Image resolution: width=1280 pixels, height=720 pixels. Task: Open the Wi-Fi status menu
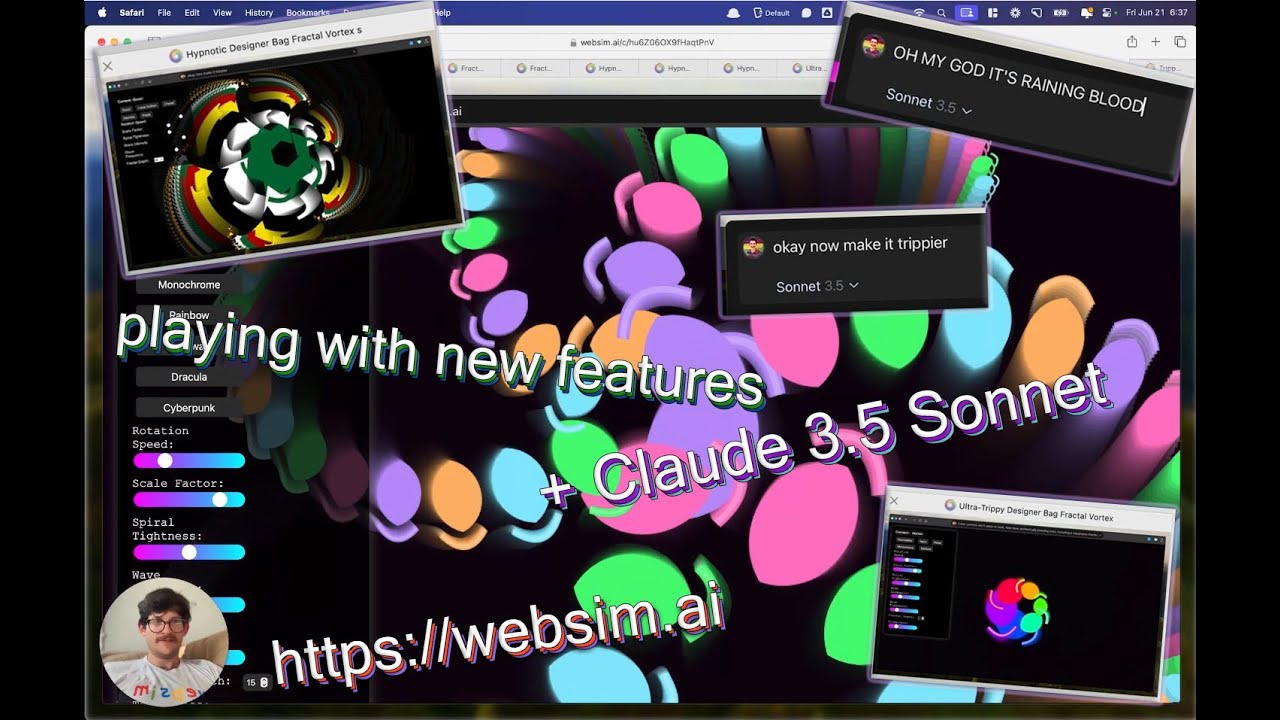tap(919, 13)
